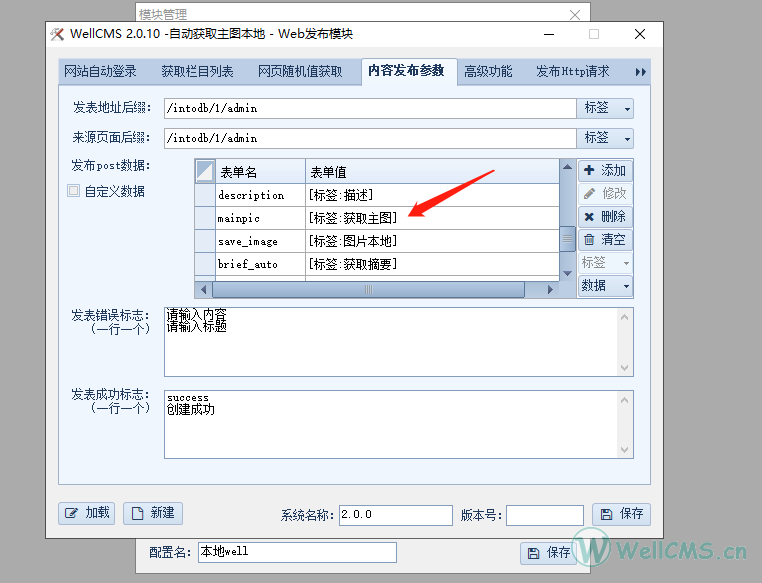Screen dimensions: 762x583
Task: Click the 加载 (load) button
Action: 86,513
